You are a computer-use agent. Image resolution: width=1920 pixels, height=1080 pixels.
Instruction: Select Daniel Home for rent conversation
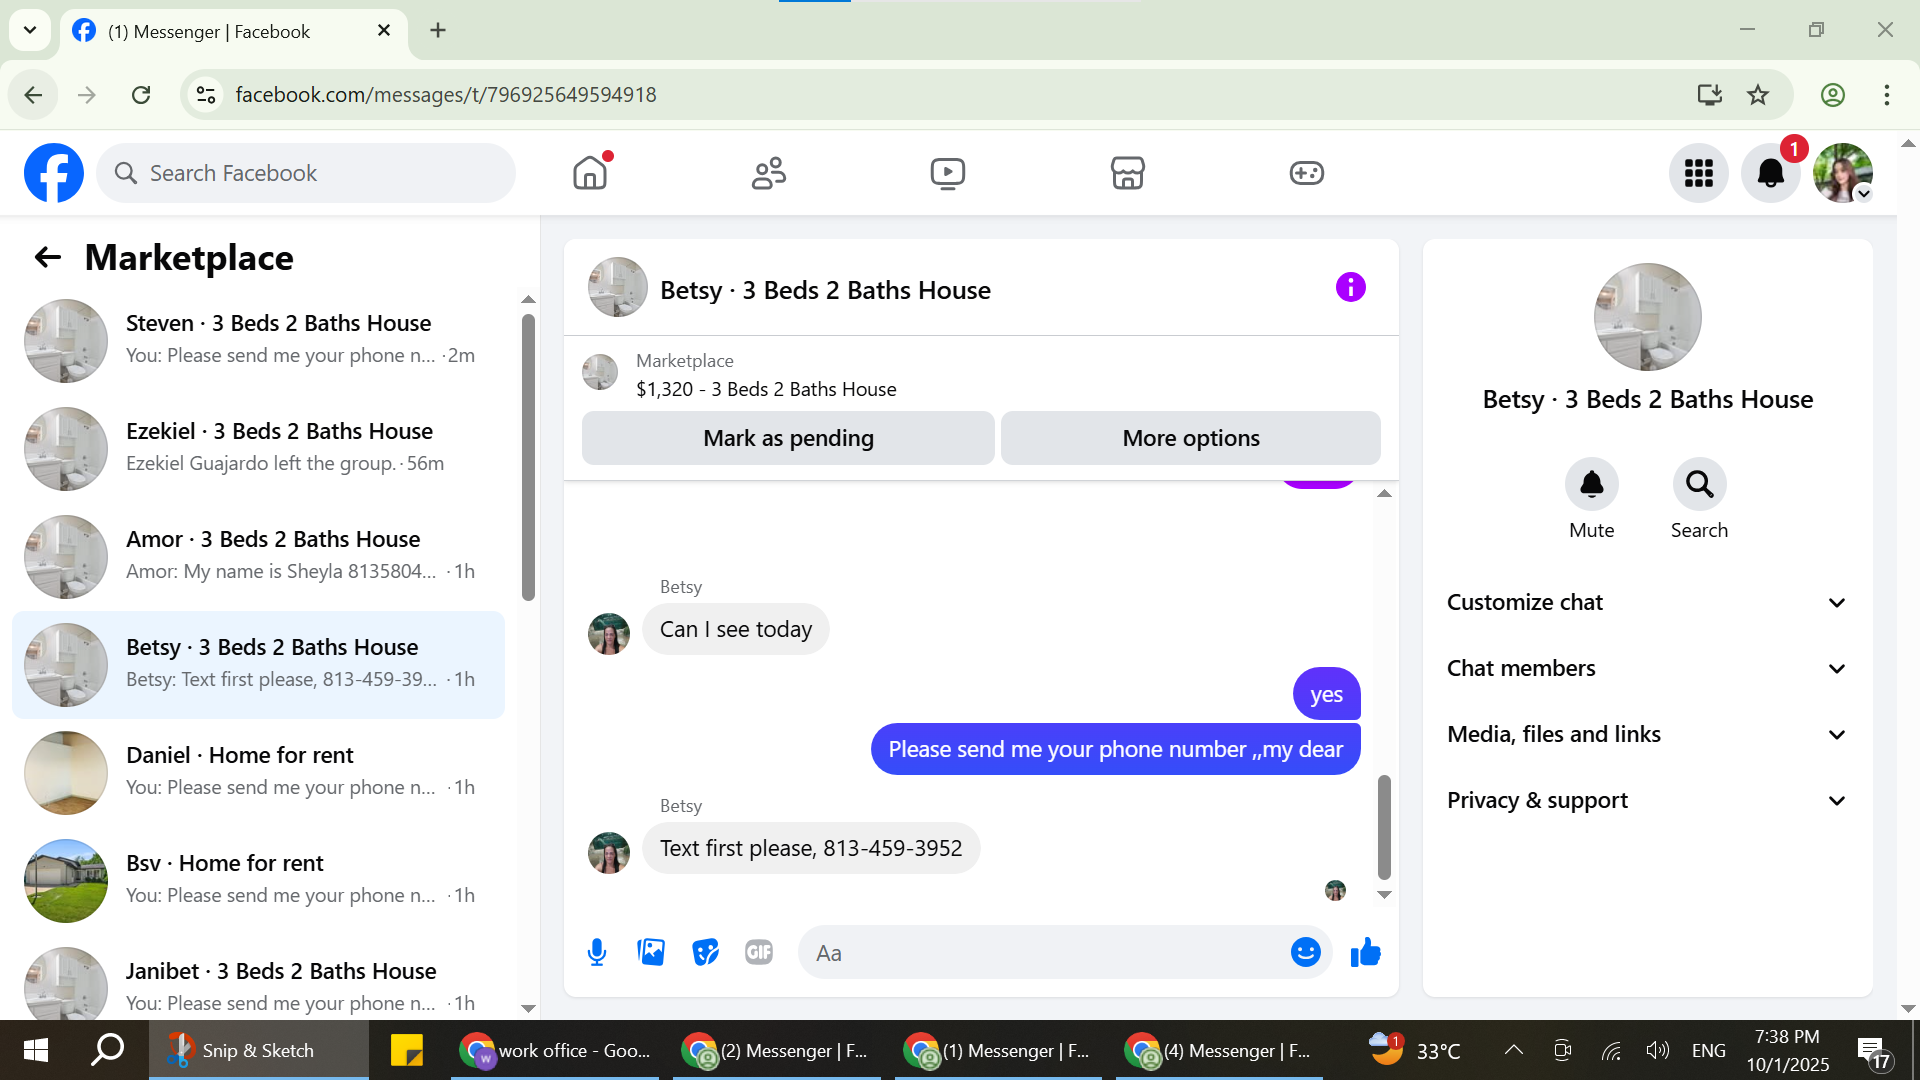(x=258, y=773)
